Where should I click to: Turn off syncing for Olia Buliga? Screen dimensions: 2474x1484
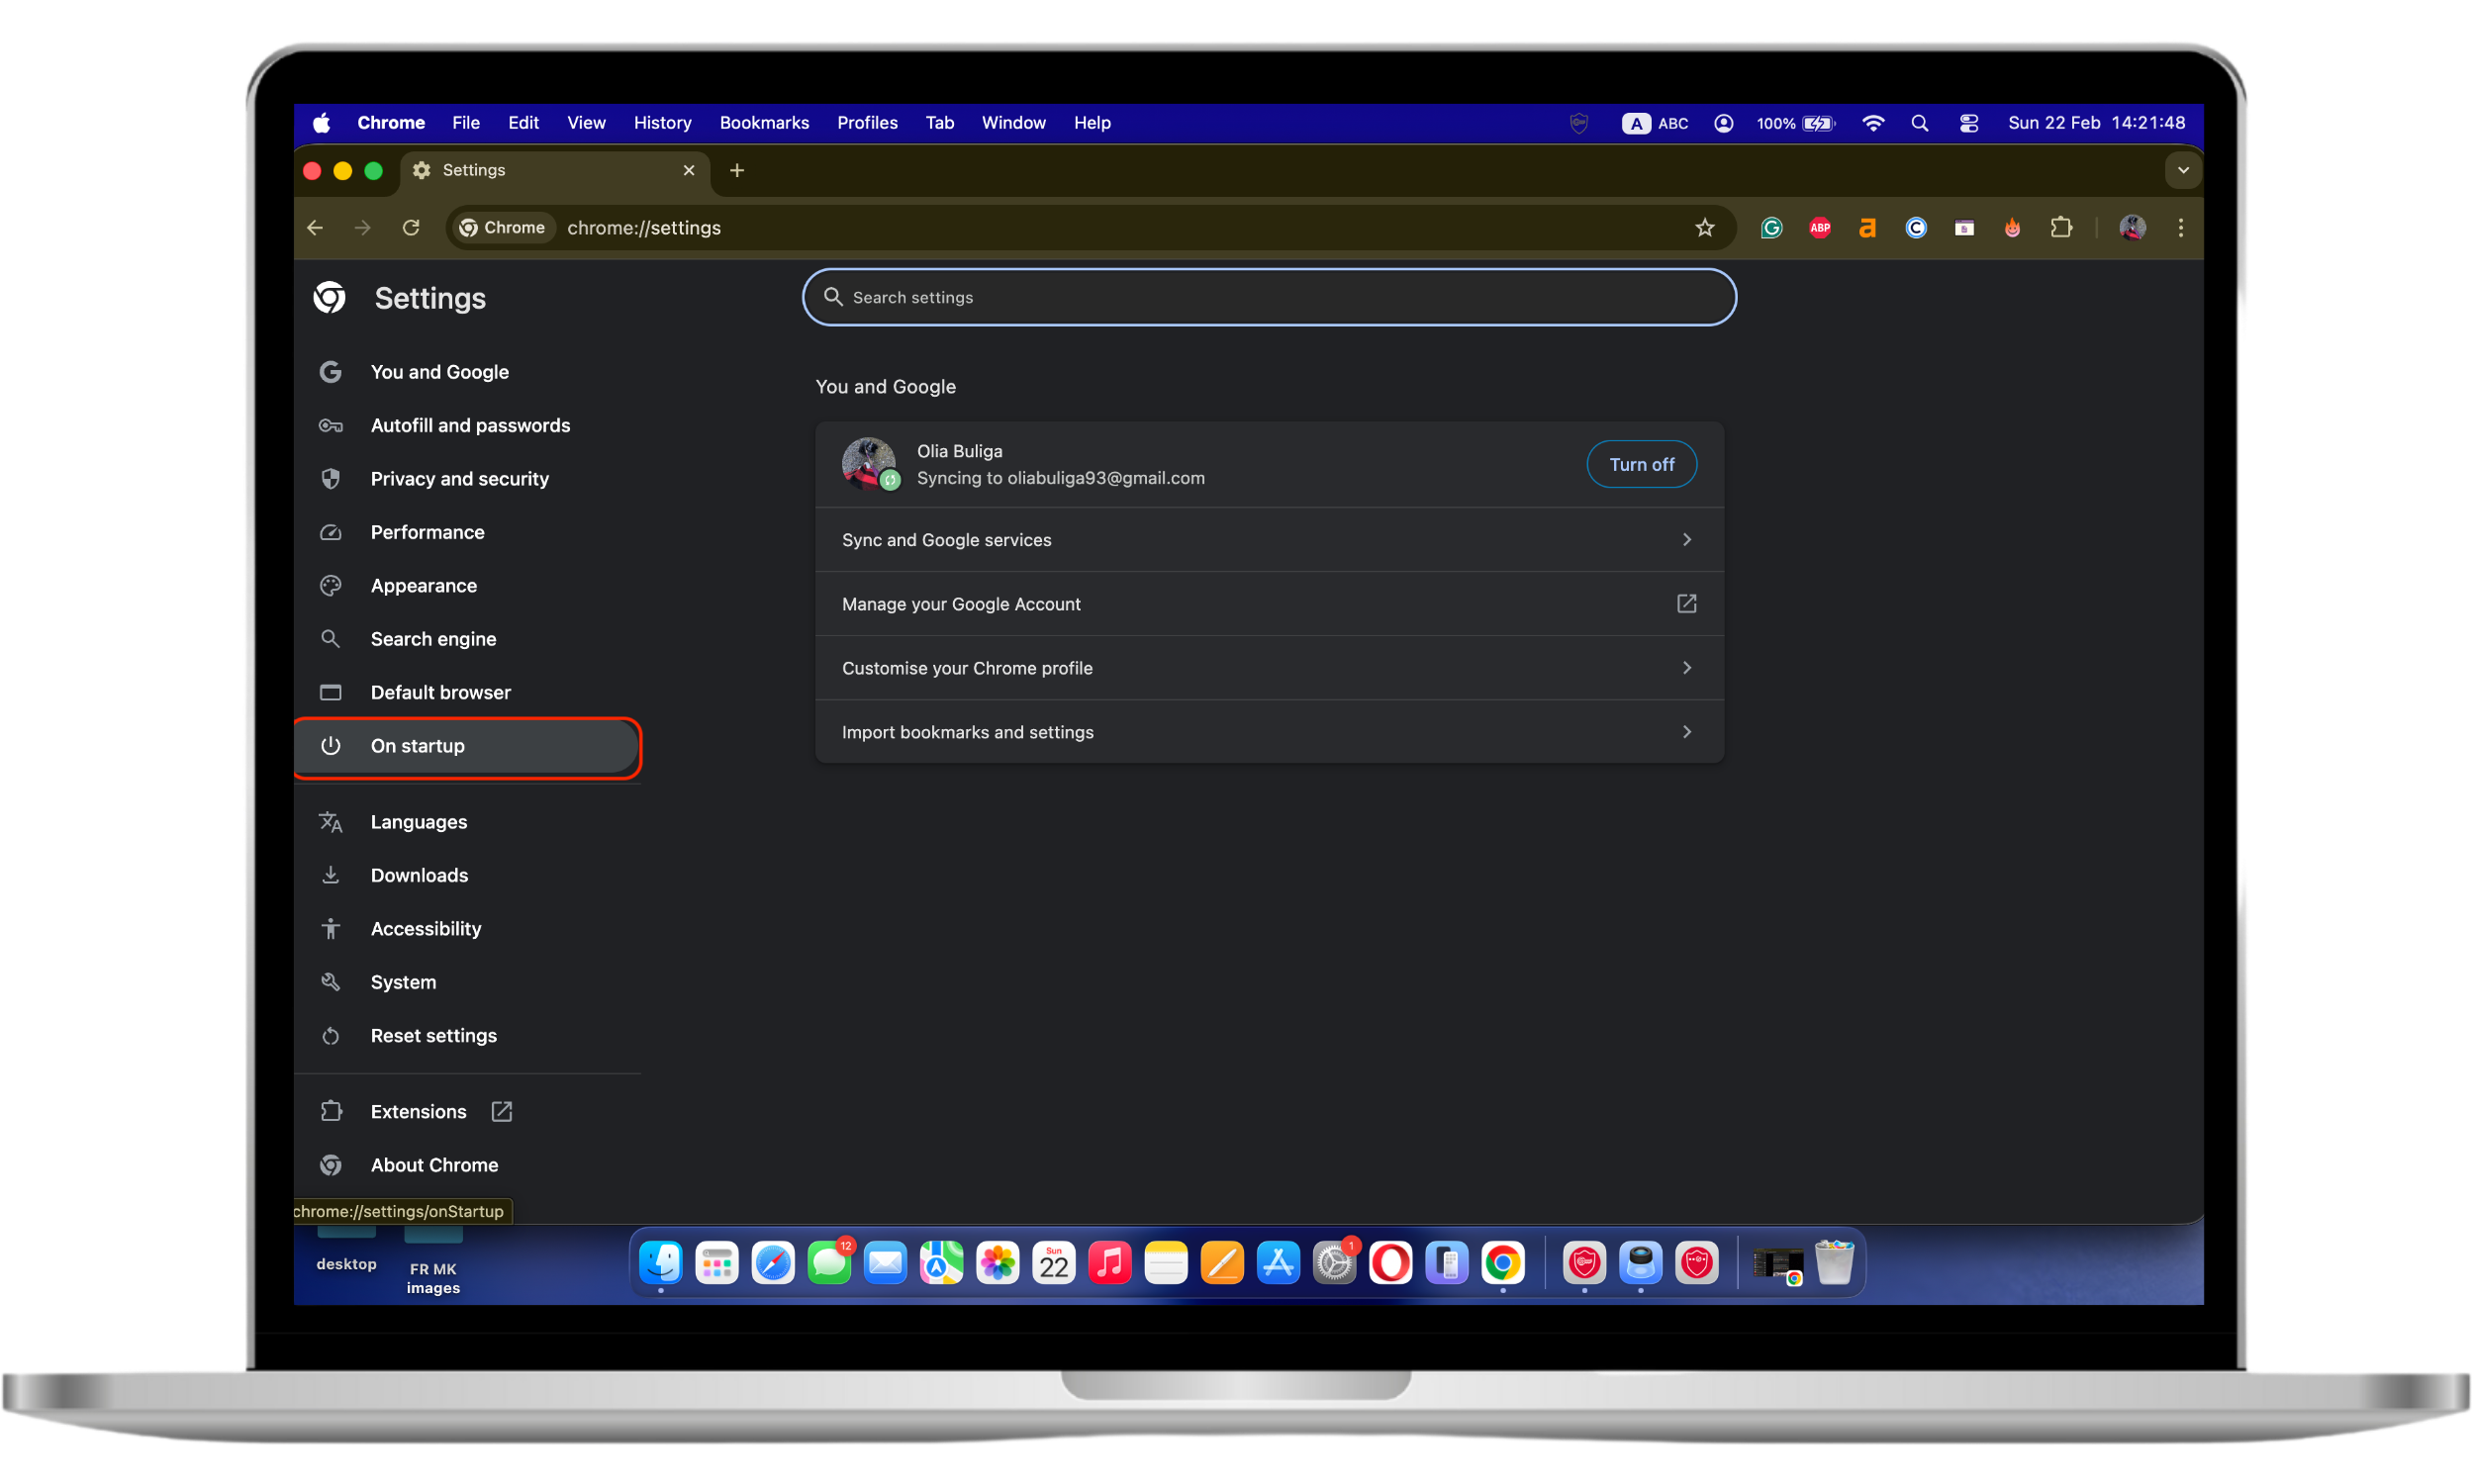click(1641, 464)
